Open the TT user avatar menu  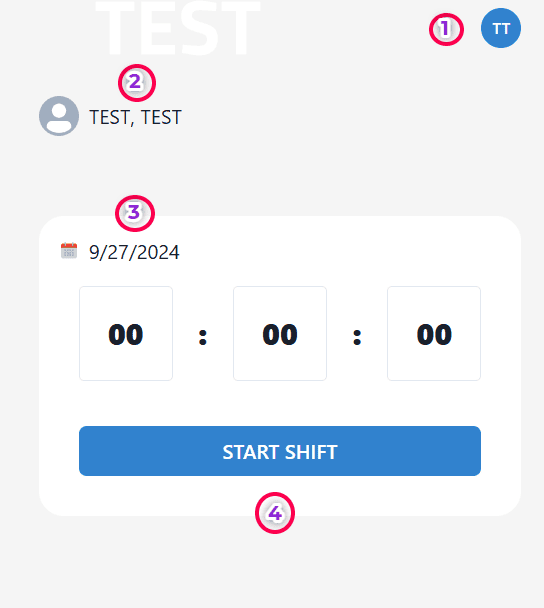(501, 28)
